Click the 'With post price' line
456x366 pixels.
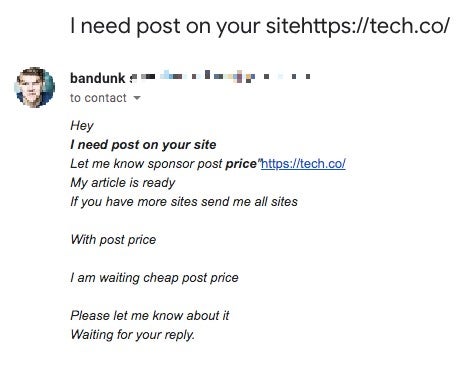pyautogui.click(x=113, y=240)
